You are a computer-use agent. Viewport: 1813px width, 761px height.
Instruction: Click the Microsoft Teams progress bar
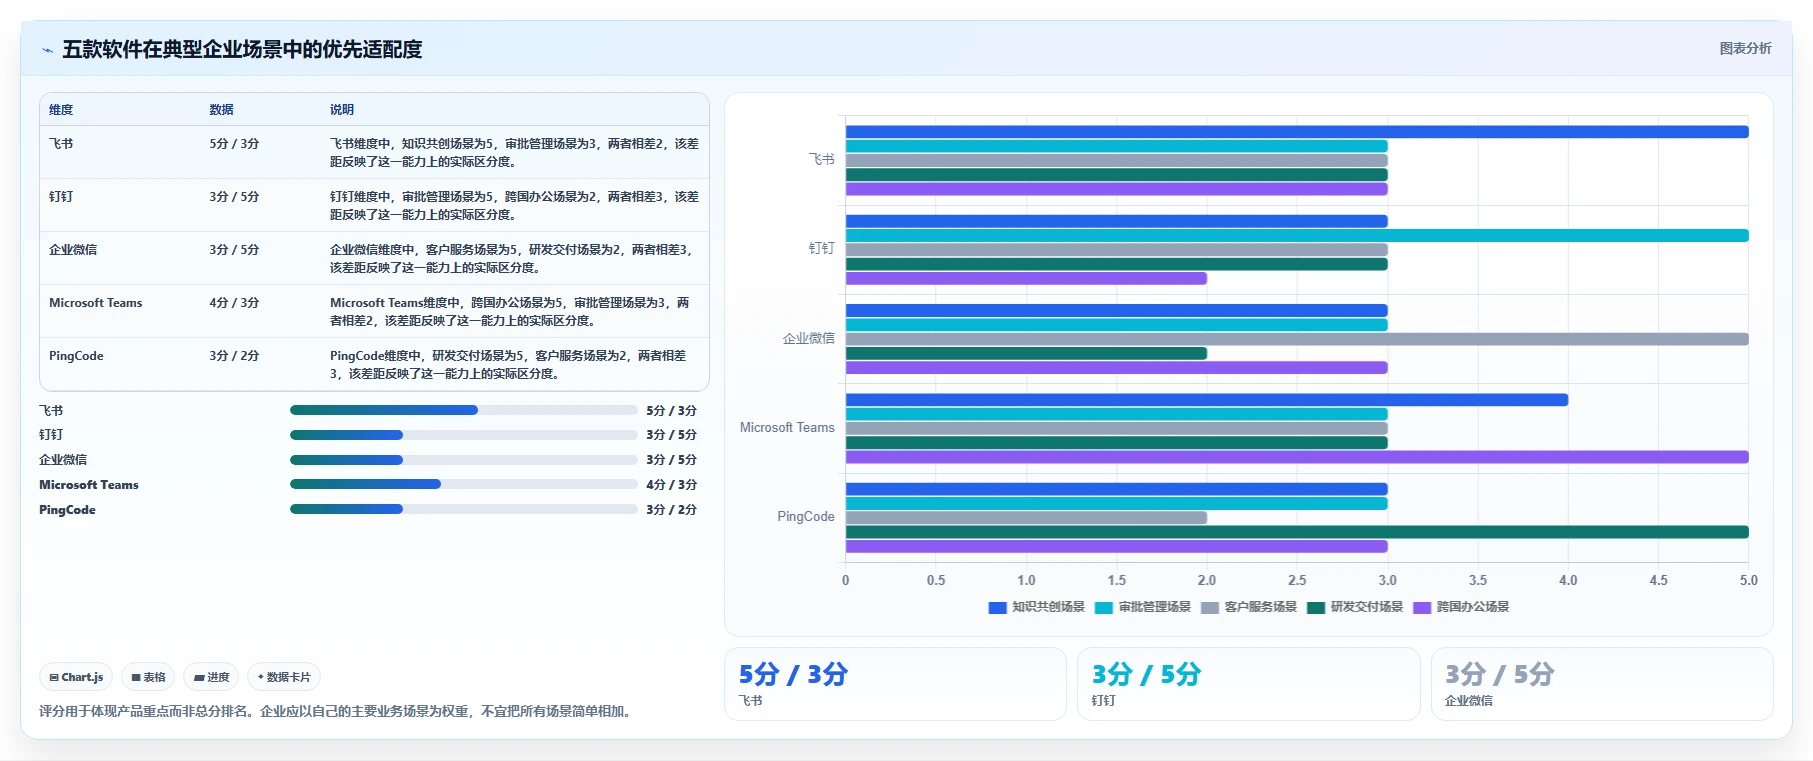(464, 484)
